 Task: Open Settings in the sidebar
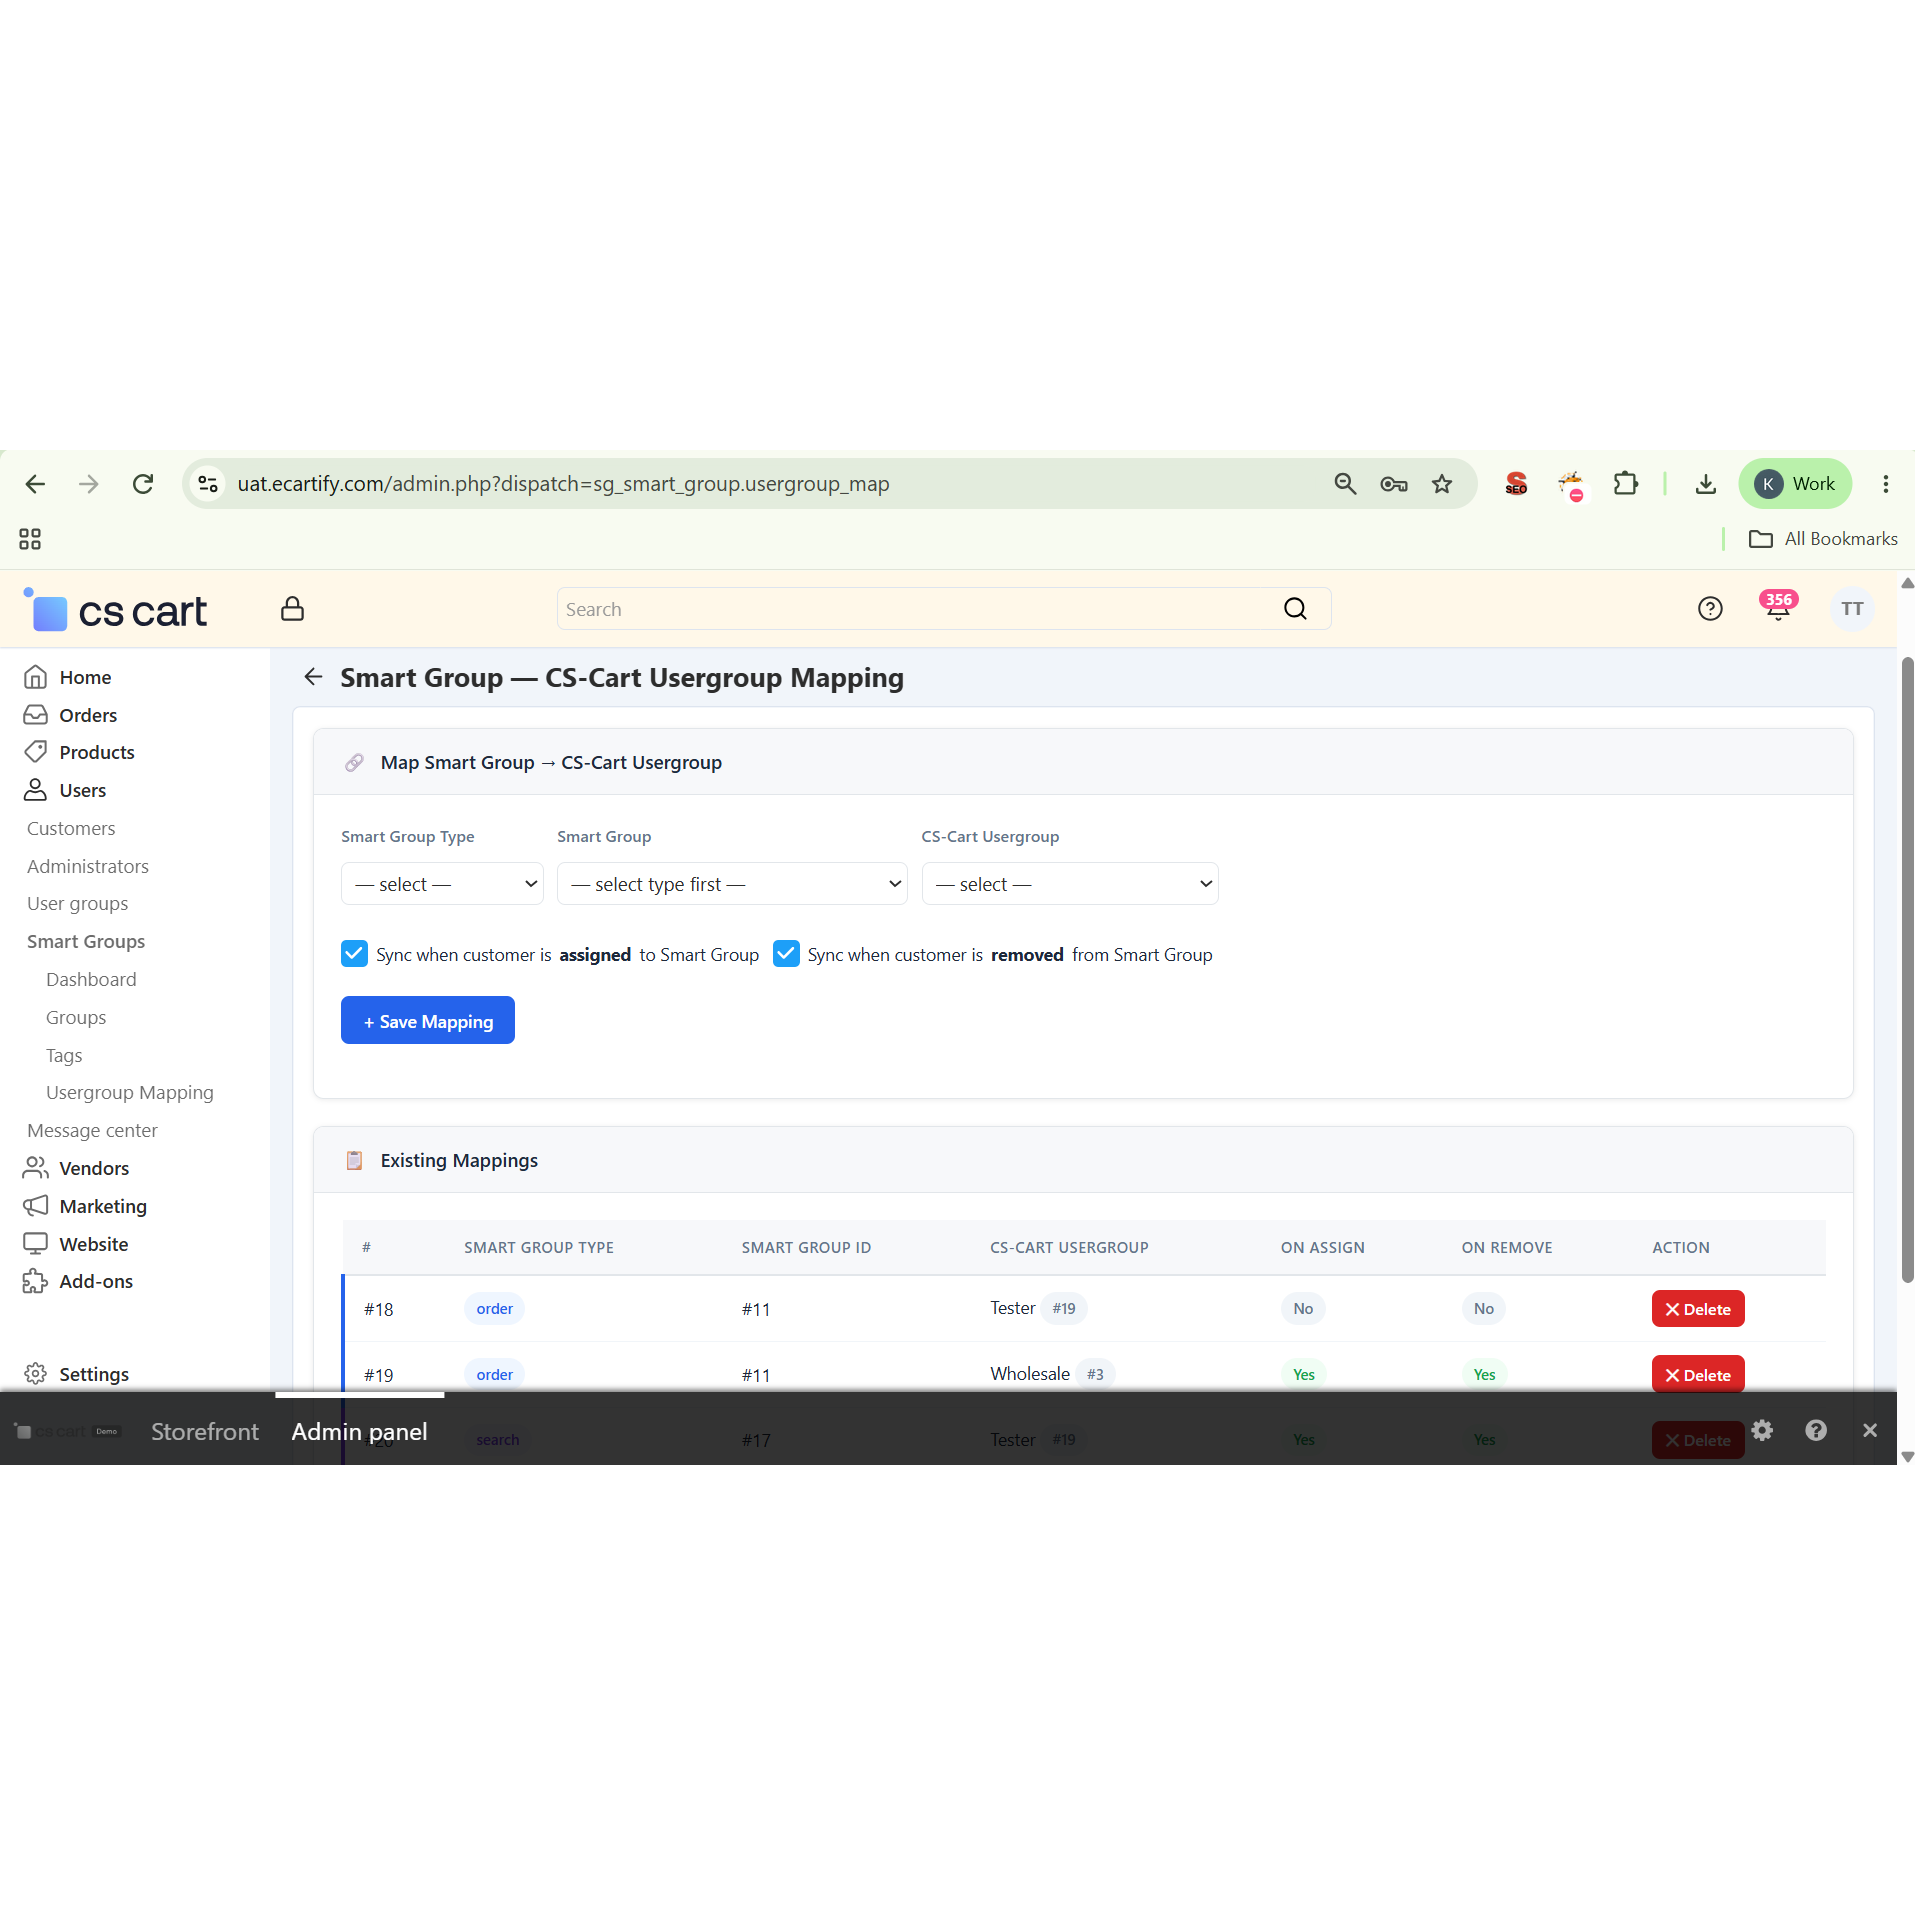click(94, 1374)
